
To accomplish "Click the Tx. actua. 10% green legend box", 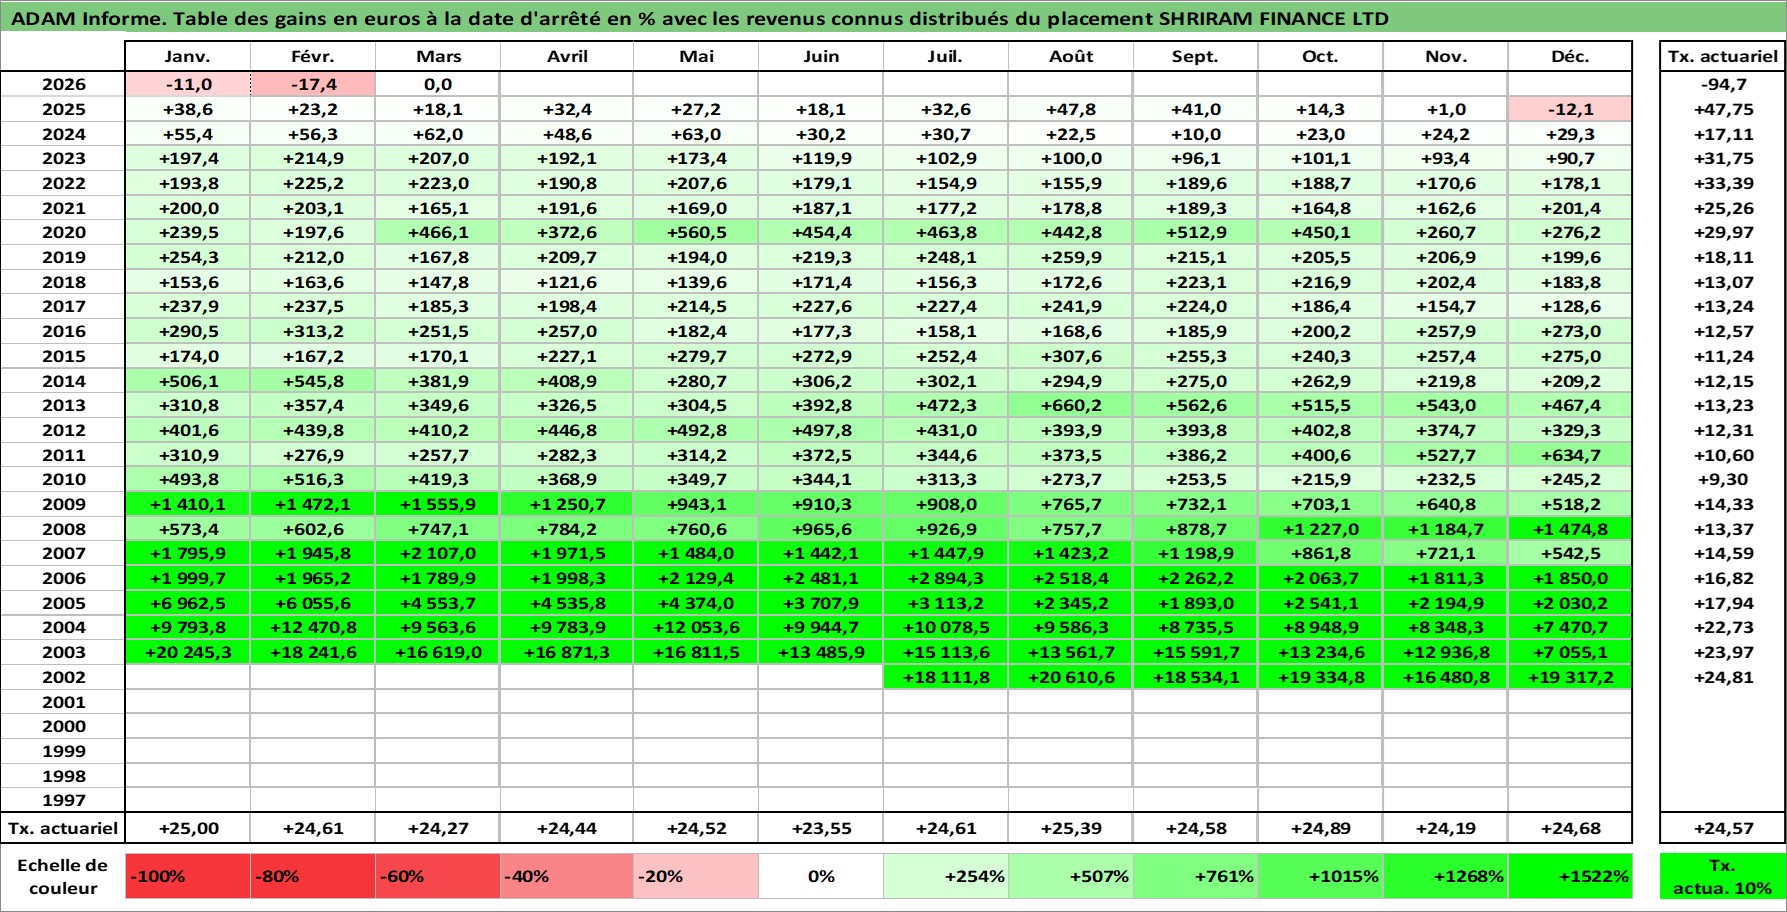I will [1723, 876].
